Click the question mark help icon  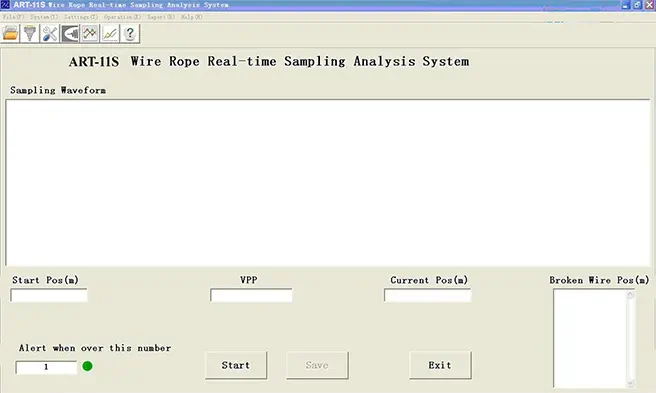pos(130,33)
